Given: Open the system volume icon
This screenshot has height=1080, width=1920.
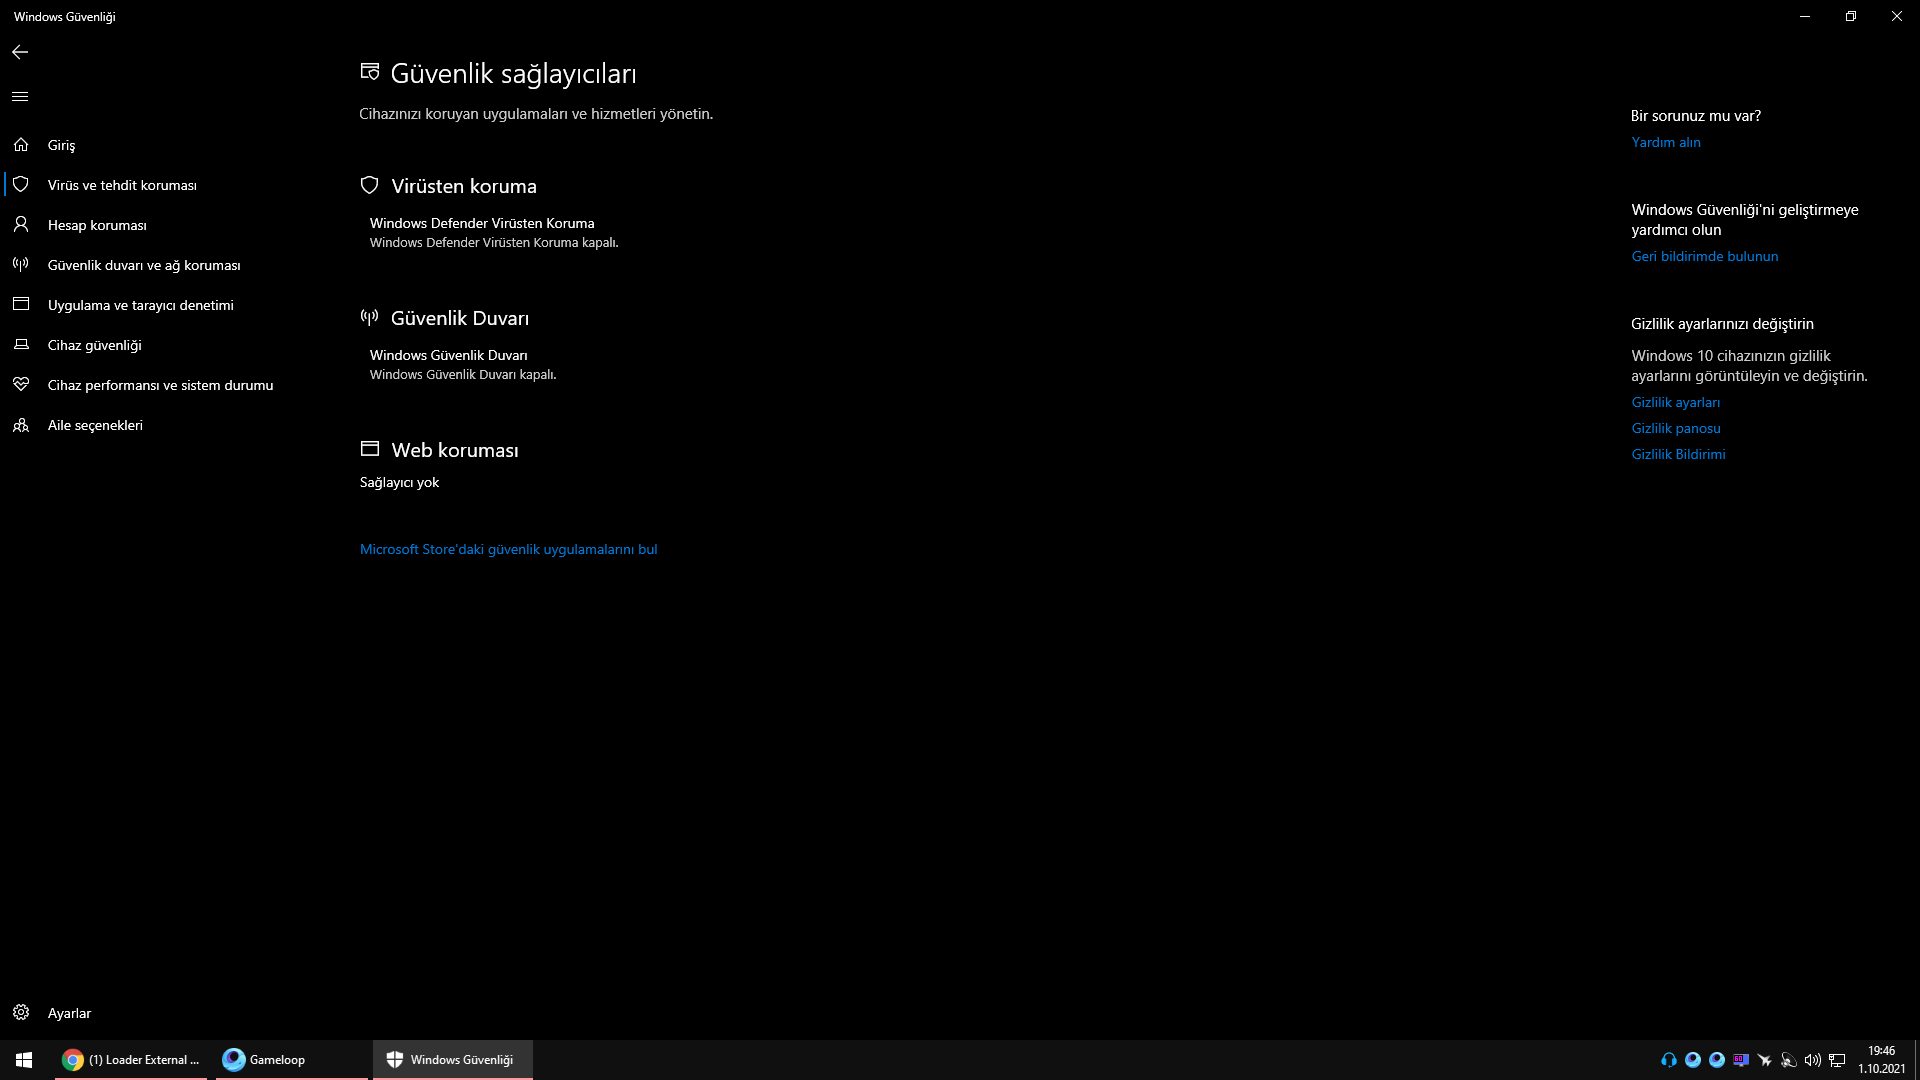Looking at the screenshot, I should [1813, 1060].
